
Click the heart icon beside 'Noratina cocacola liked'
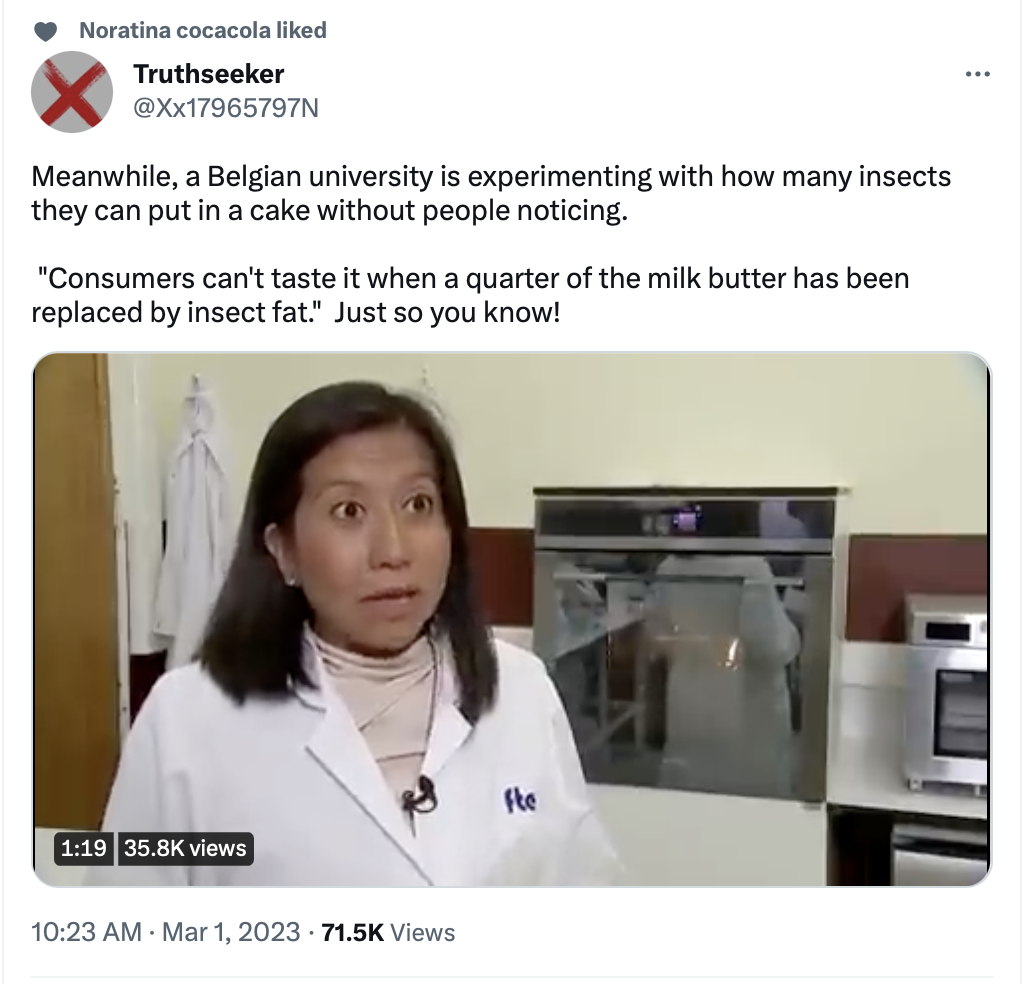pos(45,31)
